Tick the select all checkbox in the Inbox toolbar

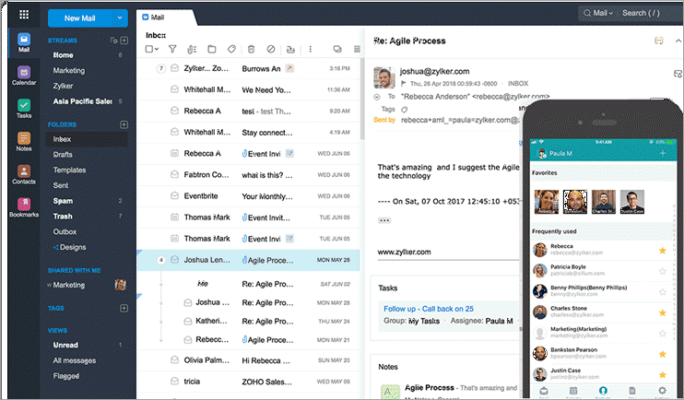[x=149, y=49]
